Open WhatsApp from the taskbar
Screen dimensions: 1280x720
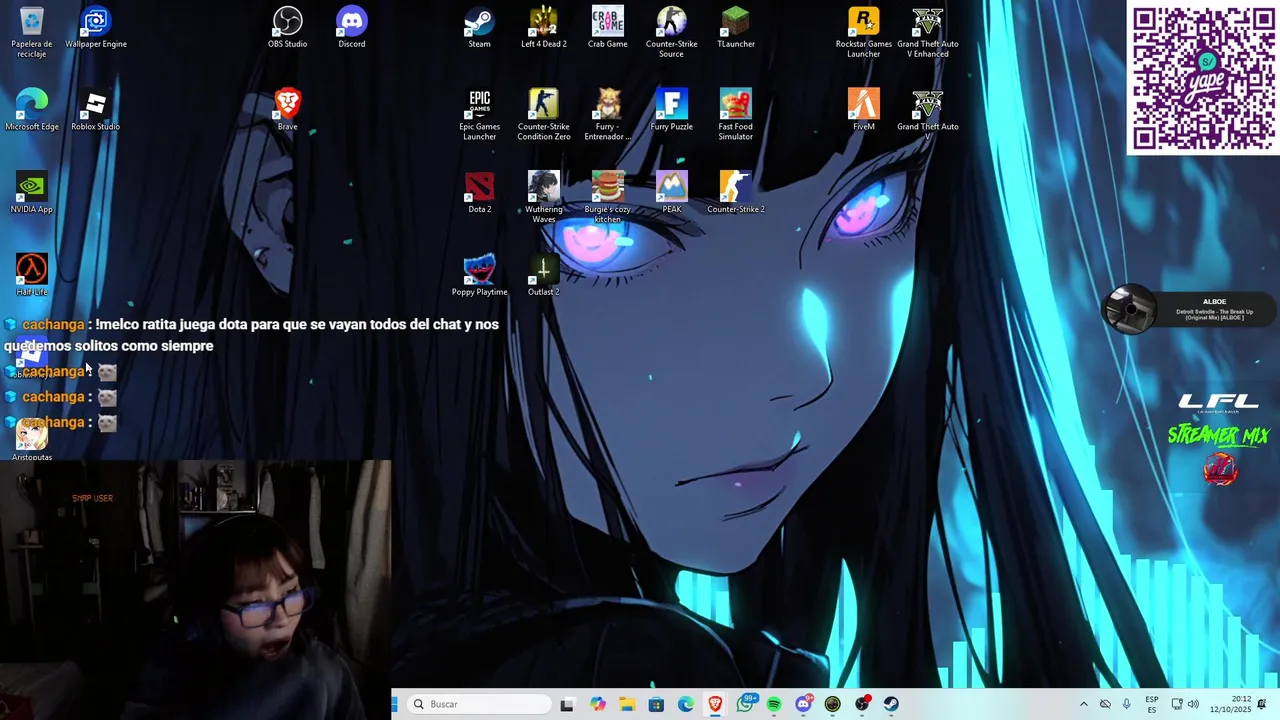[x=745, y=704]
